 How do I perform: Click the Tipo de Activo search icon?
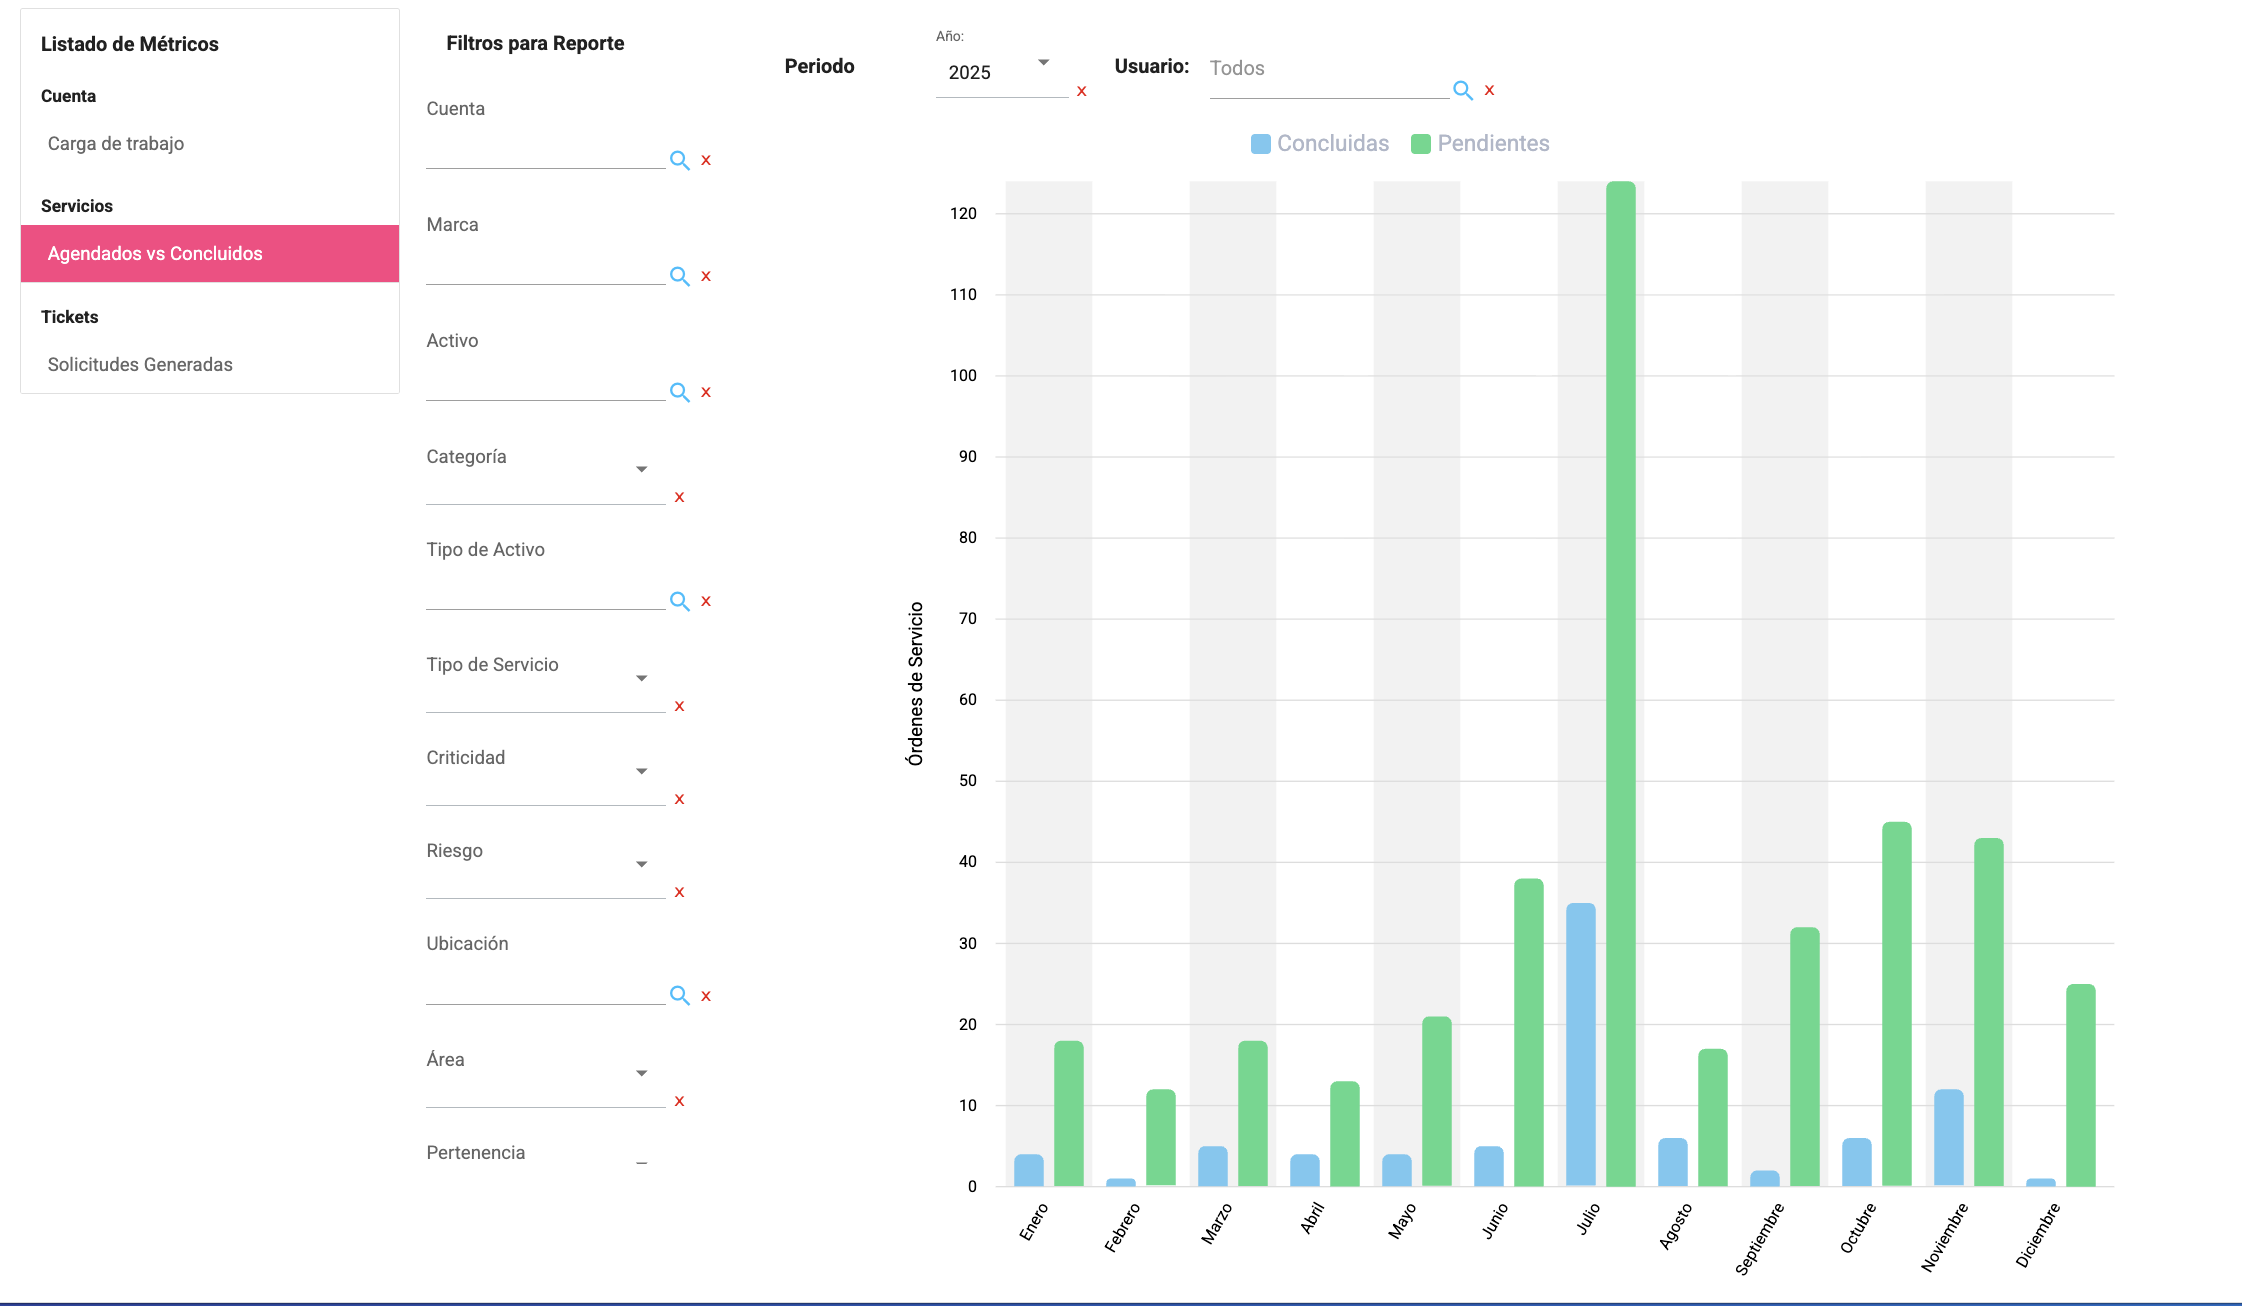click(x=679, y=601)
